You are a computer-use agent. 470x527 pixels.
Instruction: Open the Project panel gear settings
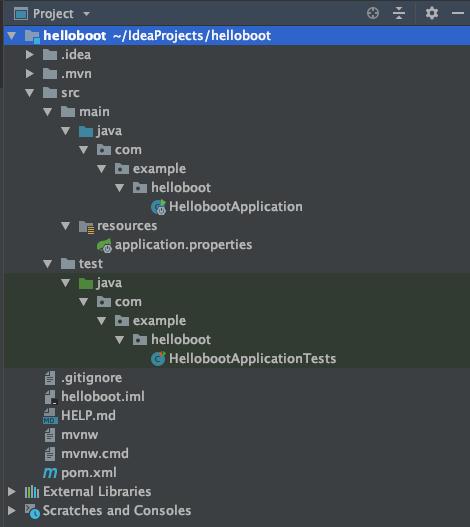432,13
